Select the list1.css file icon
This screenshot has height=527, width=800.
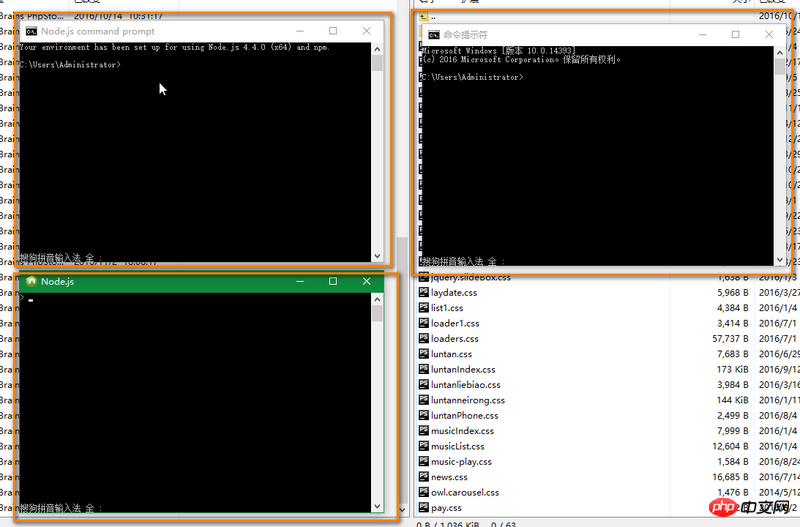423,308
